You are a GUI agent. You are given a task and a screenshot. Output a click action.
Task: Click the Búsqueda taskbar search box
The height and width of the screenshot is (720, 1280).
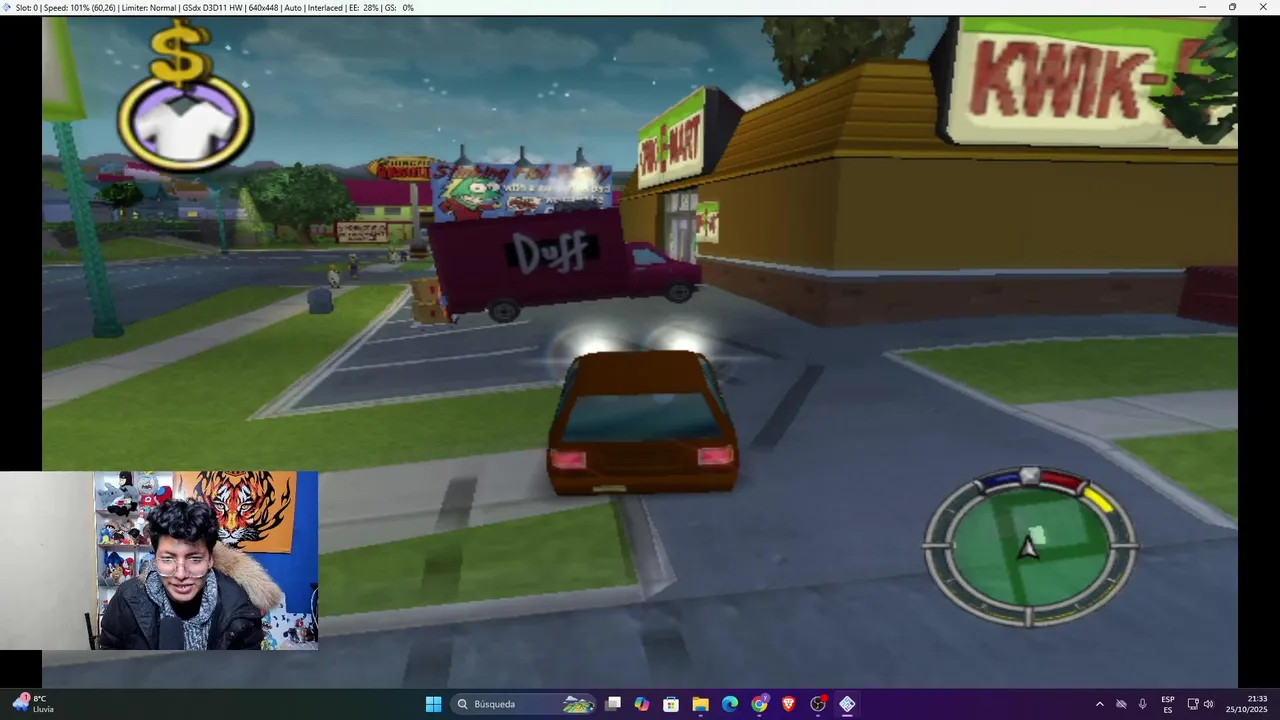pyautogui.click(x=523, y=704)
